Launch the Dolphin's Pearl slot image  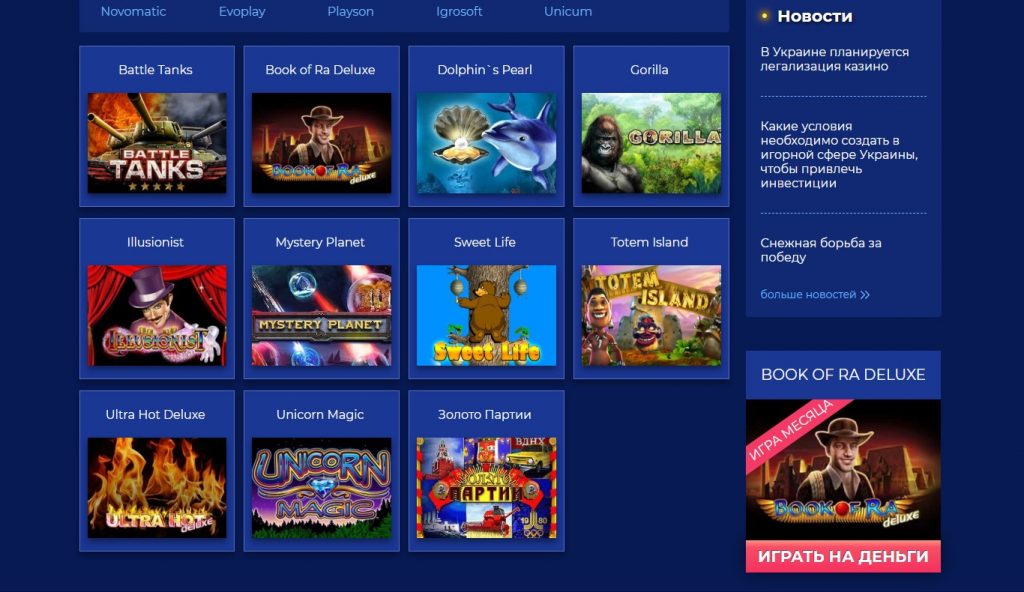486,143
